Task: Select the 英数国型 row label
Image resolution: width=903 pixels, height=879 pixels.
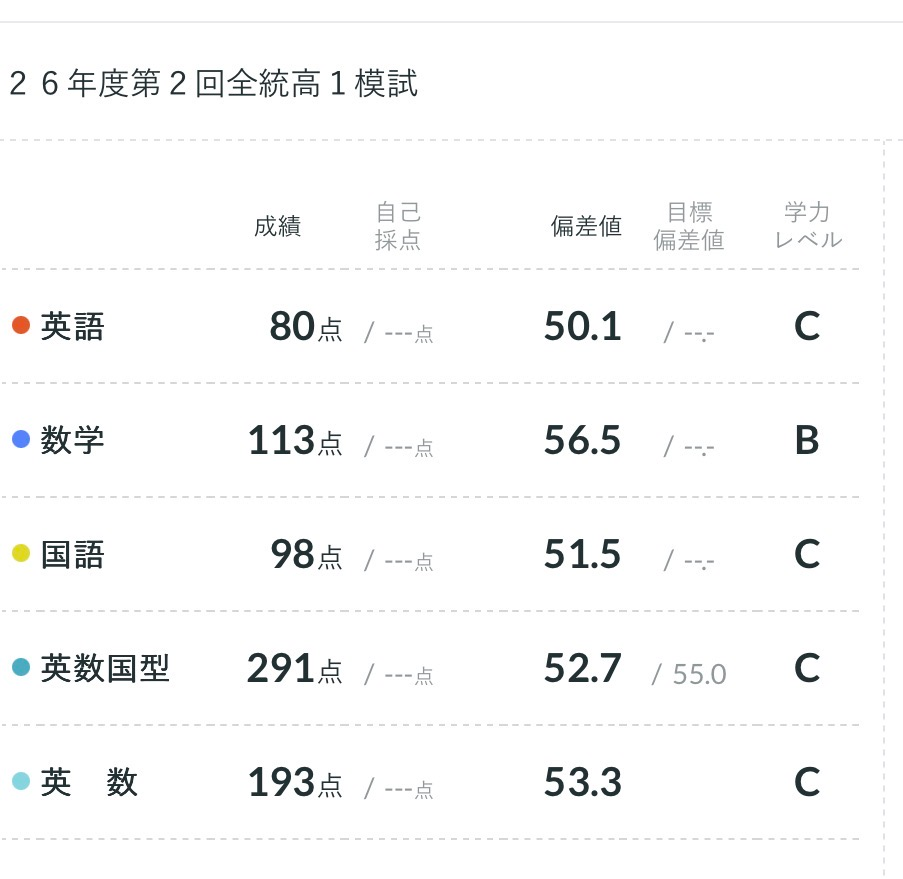Action: [105, 668]
